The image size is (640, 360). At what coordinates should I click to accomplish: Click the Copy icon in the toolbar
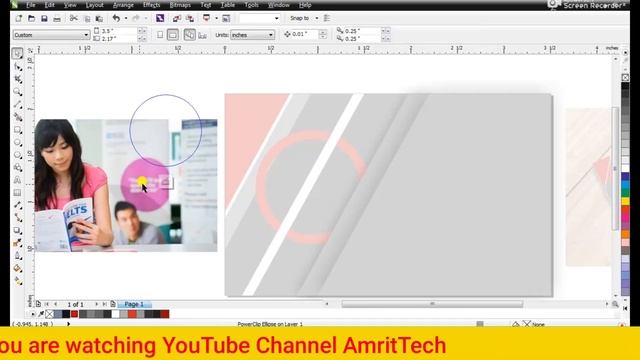click(87, 18)
